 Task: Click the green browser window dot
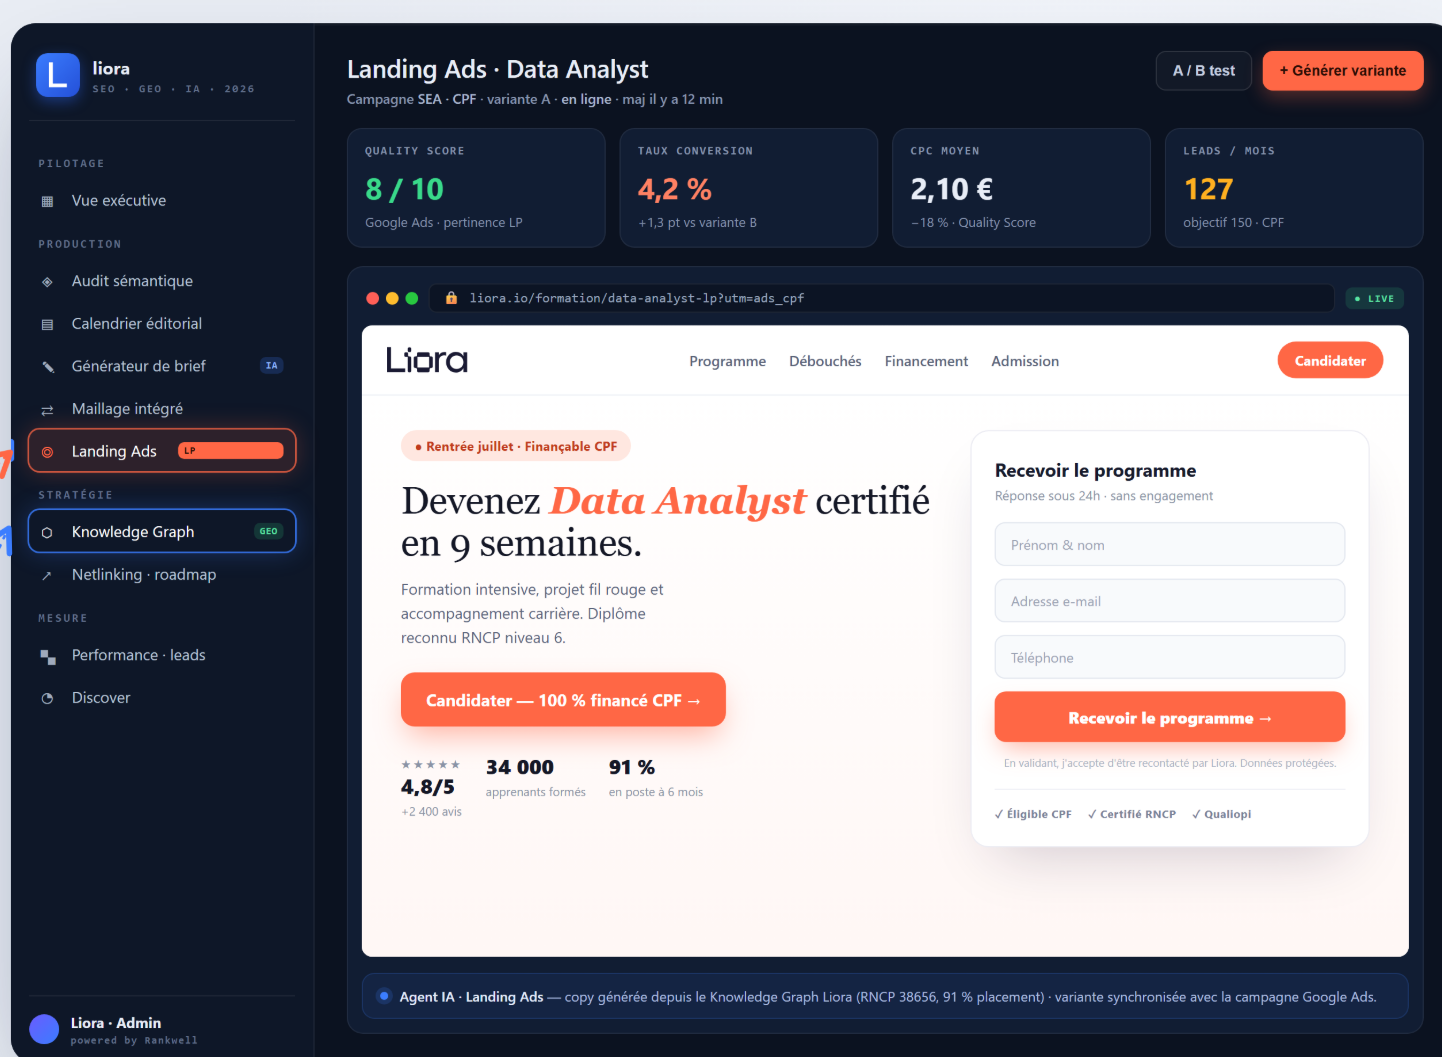coord(412,298)
